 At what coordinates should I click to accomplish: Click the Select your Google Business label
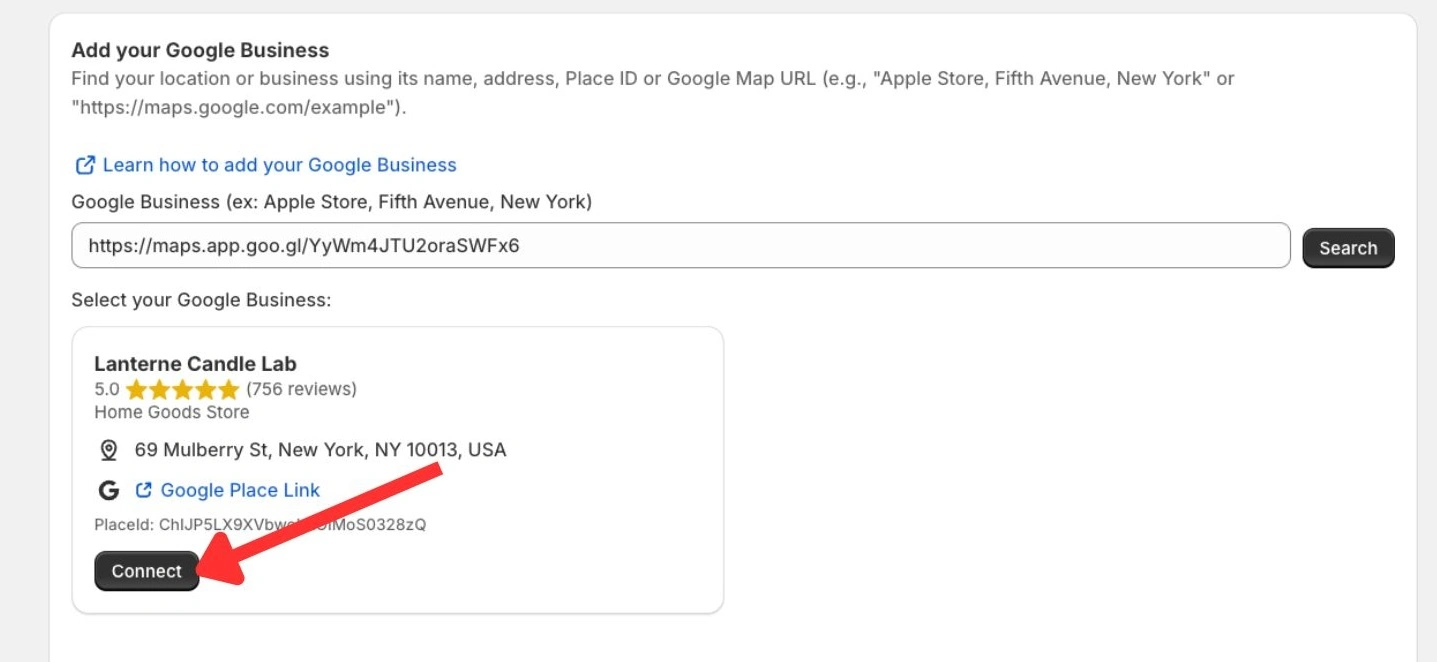click(201, 299)
